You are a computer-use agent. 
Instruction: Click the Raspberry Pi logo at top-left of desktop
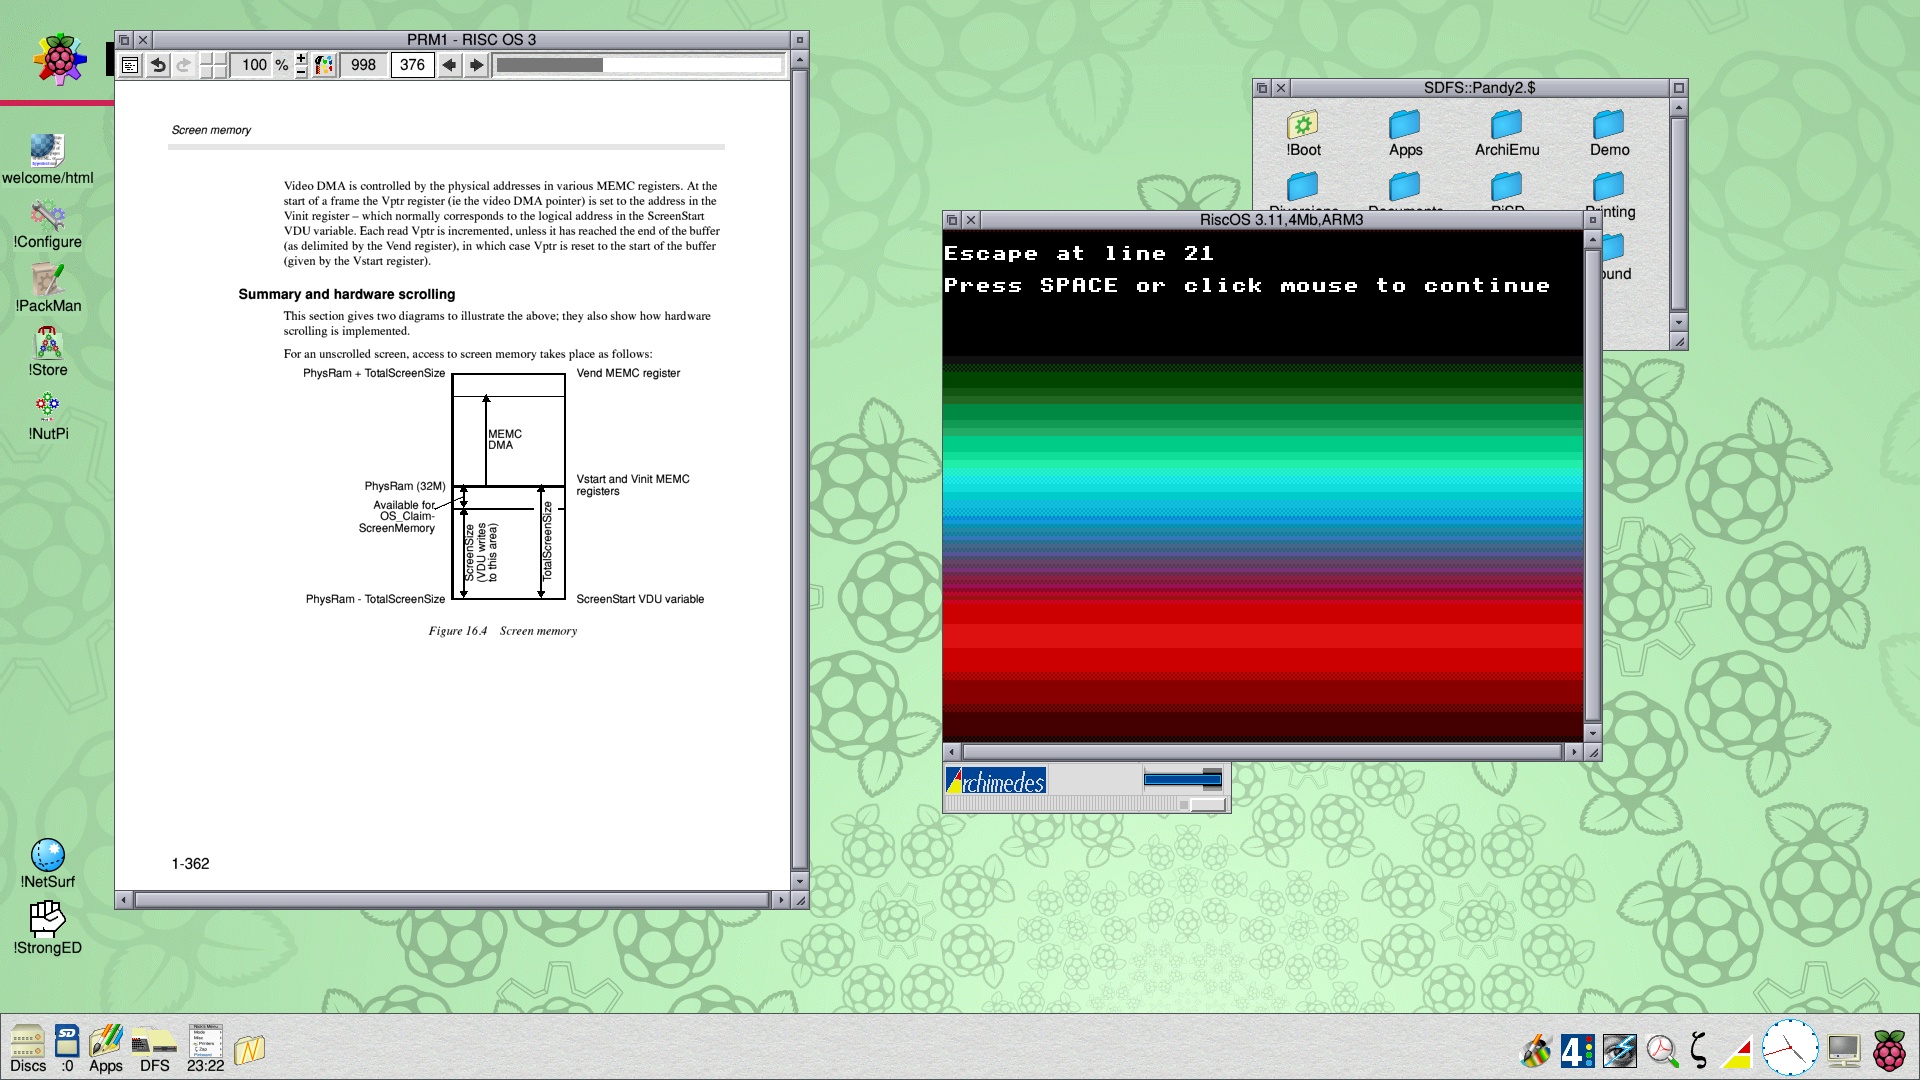coord(59,59)
